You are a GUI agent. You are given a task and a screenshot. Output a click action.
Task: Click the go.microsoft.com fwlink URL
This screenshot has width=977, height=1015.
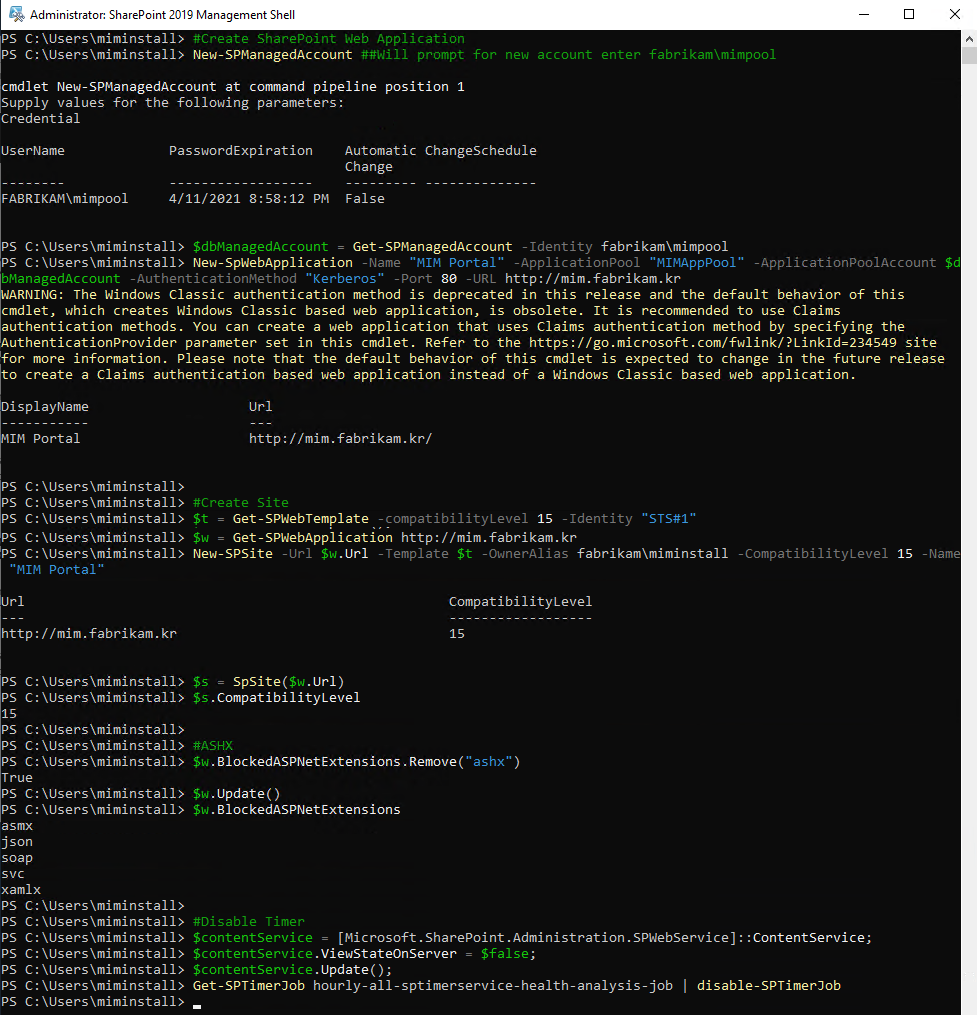tap(712, 342)
